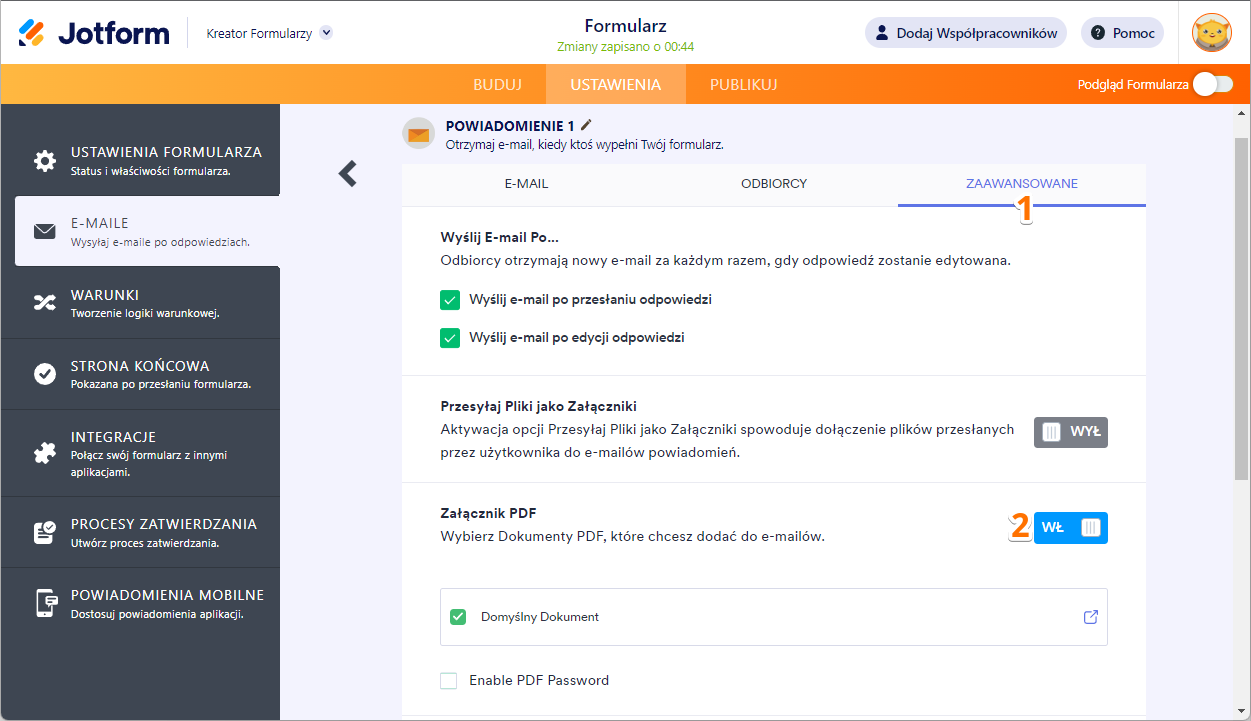This screenshot has width=1251, height=721.
Task: Open the user avatar profile menu
Action: 1211,33
